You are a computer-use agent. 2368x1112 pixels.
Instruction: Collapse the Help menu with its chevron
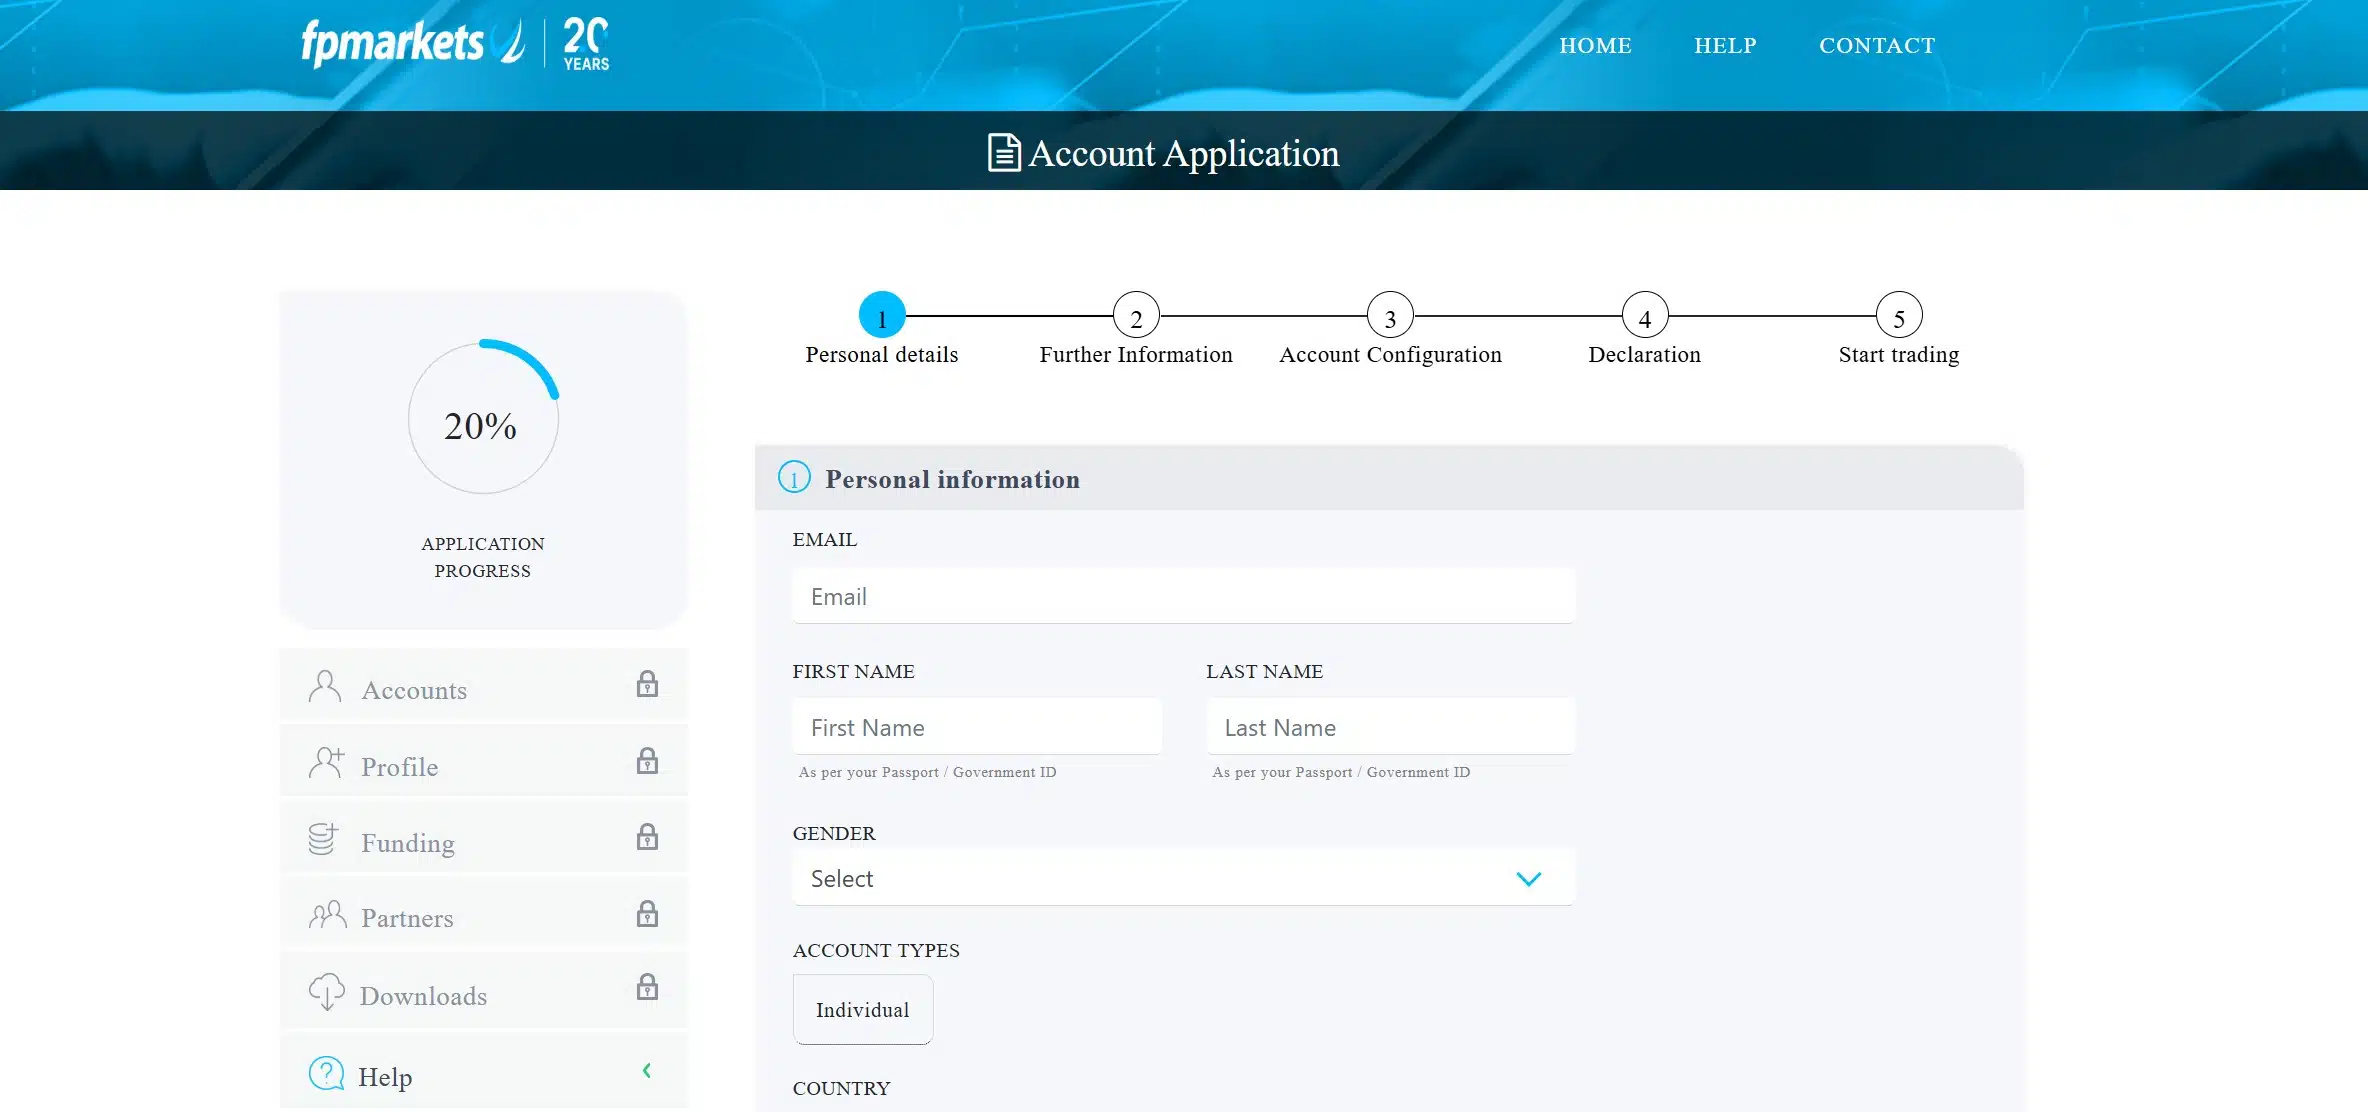point(648,1070)
